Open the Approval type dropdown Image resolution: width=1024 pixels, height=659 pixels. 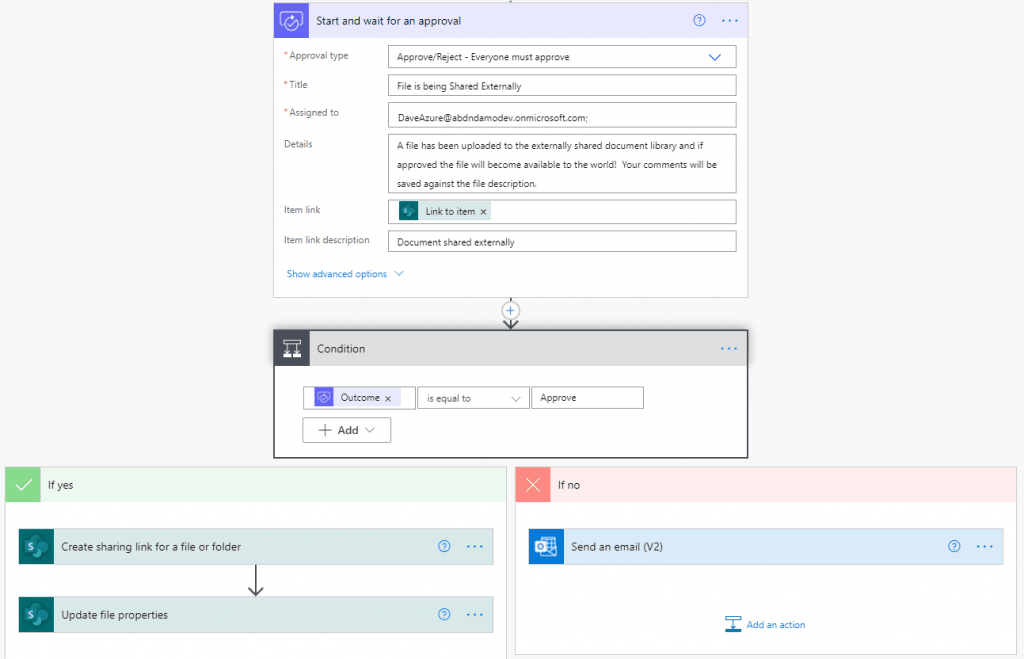click(714, 57)
